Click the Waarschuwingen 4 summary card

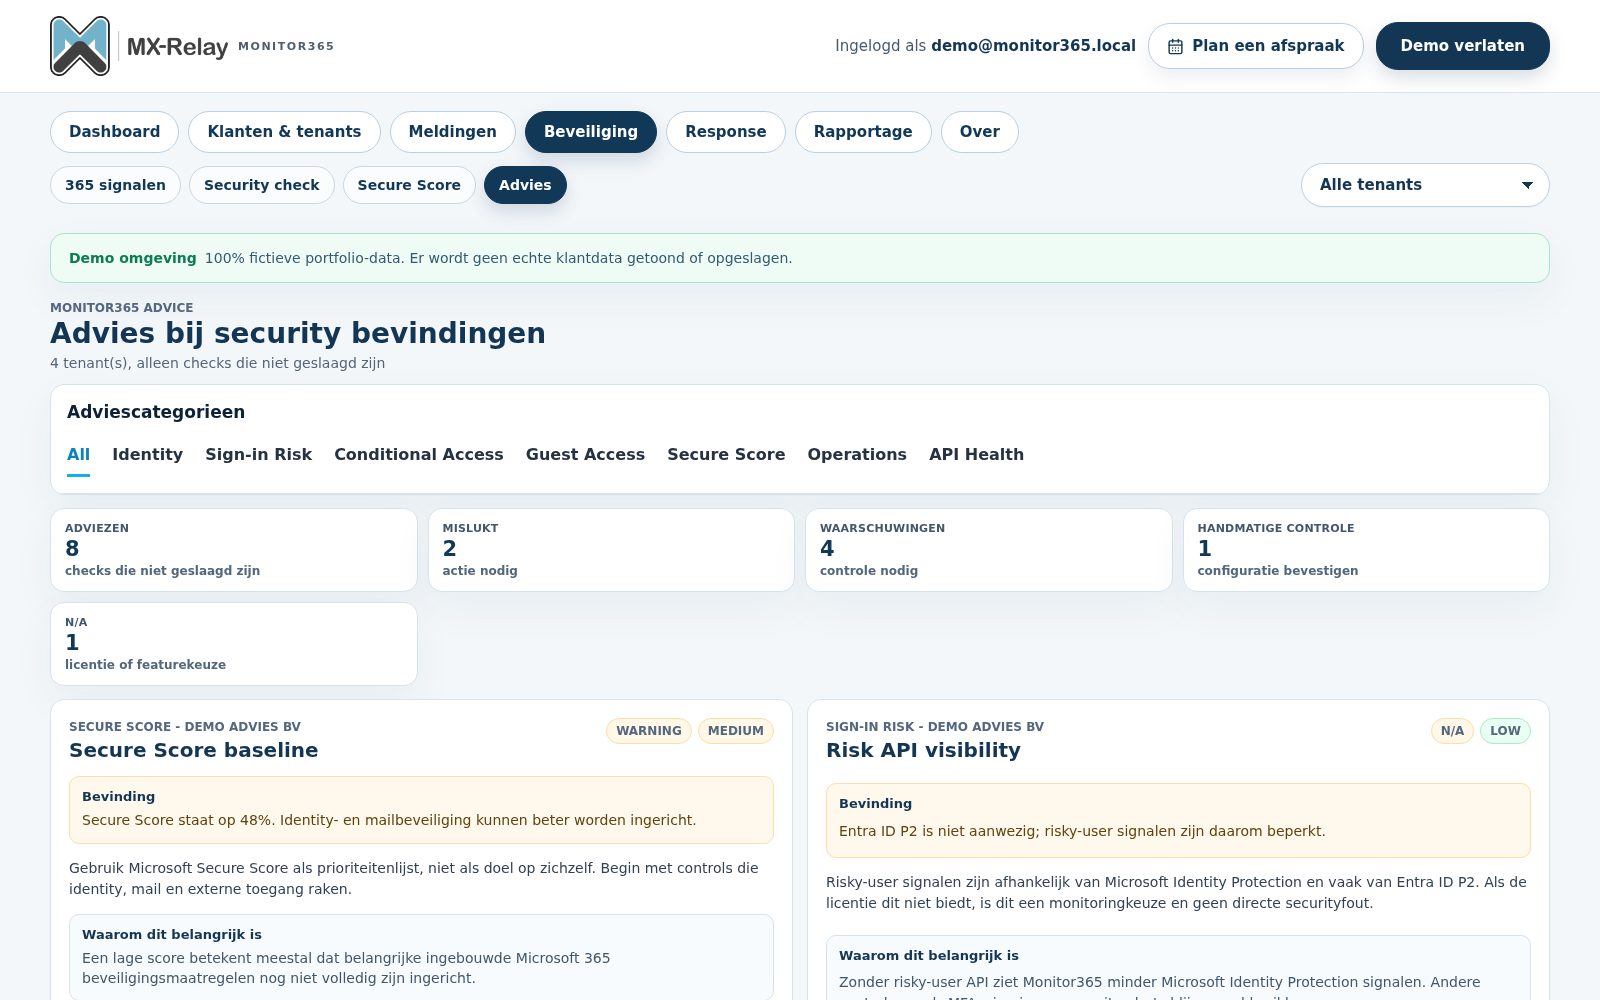[989, 550]
